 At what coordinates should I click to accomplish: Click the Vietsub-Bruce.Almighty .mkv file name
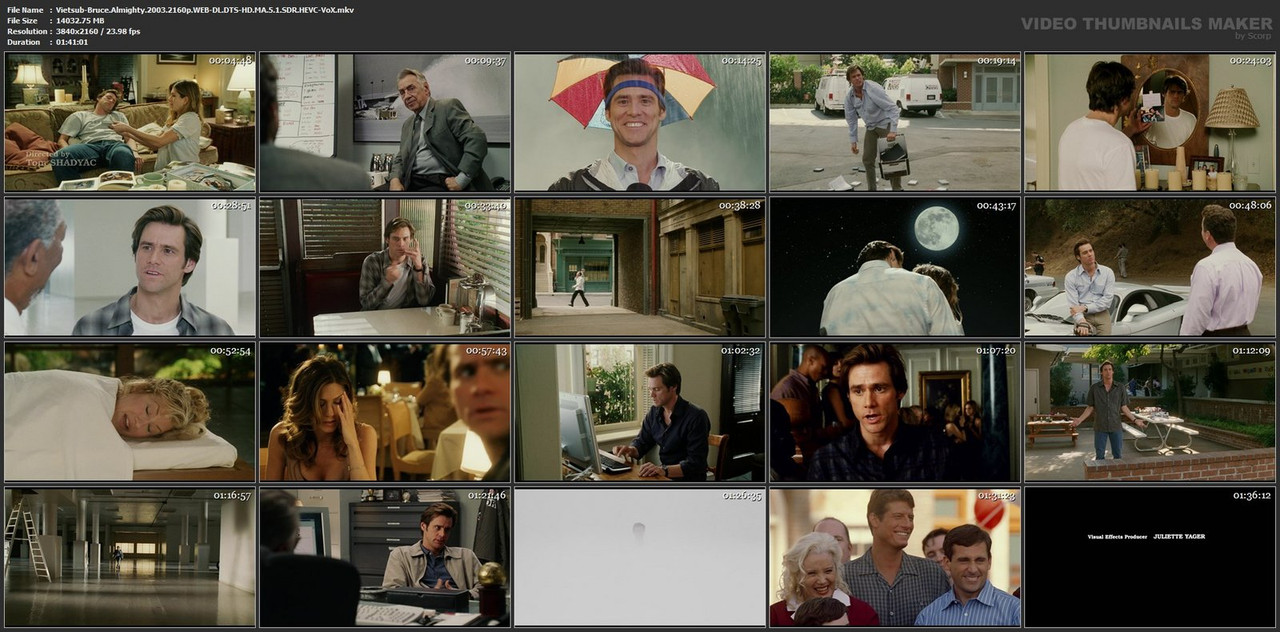pos(204,10)
